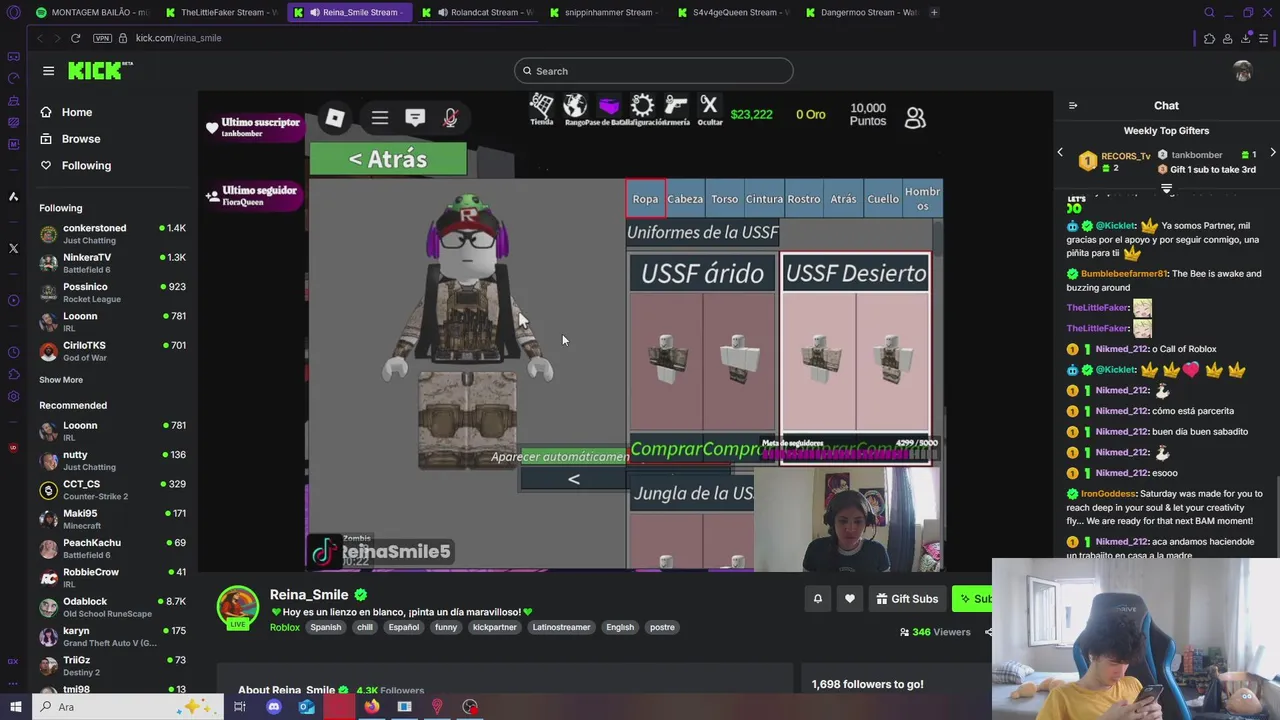1280x720 pixels.
Task: Click the gear Configuración icon in game
Action: pos(642,109)
